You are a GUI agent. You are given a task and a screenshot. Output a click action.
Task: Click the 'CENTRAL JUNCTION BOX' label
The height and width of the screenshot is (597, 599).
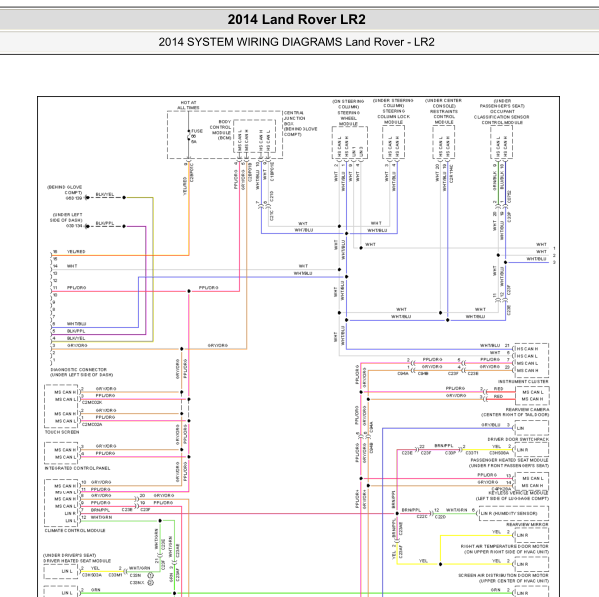pos(294,118)
